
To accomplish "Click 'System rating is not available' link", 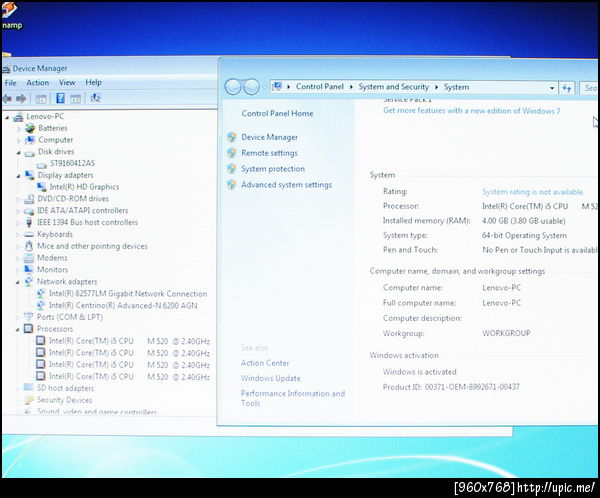I will pos(533,192).
